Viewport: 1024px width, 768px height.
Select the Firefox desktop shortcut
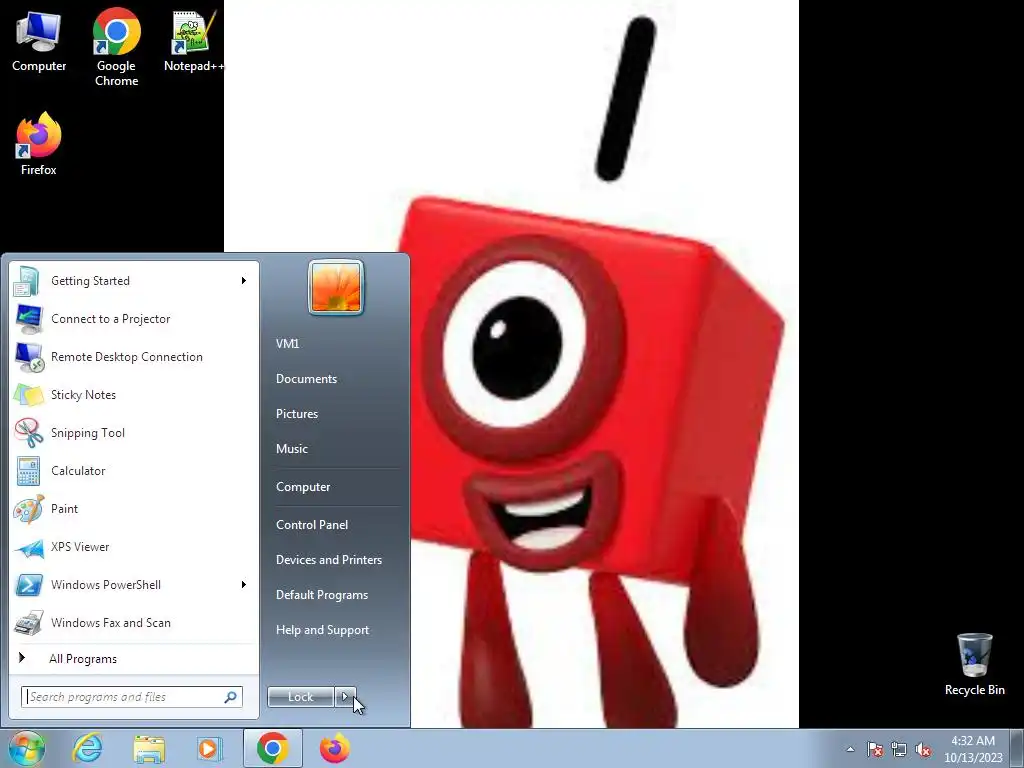(x=39, y=144)
